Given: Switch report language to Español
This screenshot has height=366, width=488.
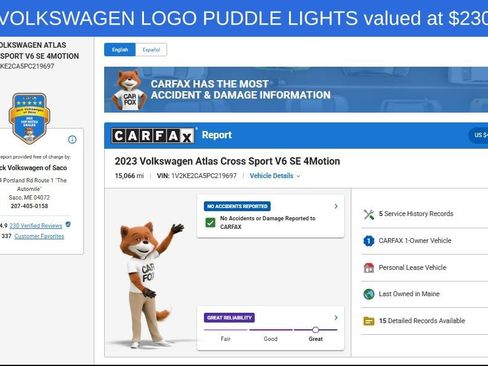Looking at the screenshot, I should (x=151, y=50).
